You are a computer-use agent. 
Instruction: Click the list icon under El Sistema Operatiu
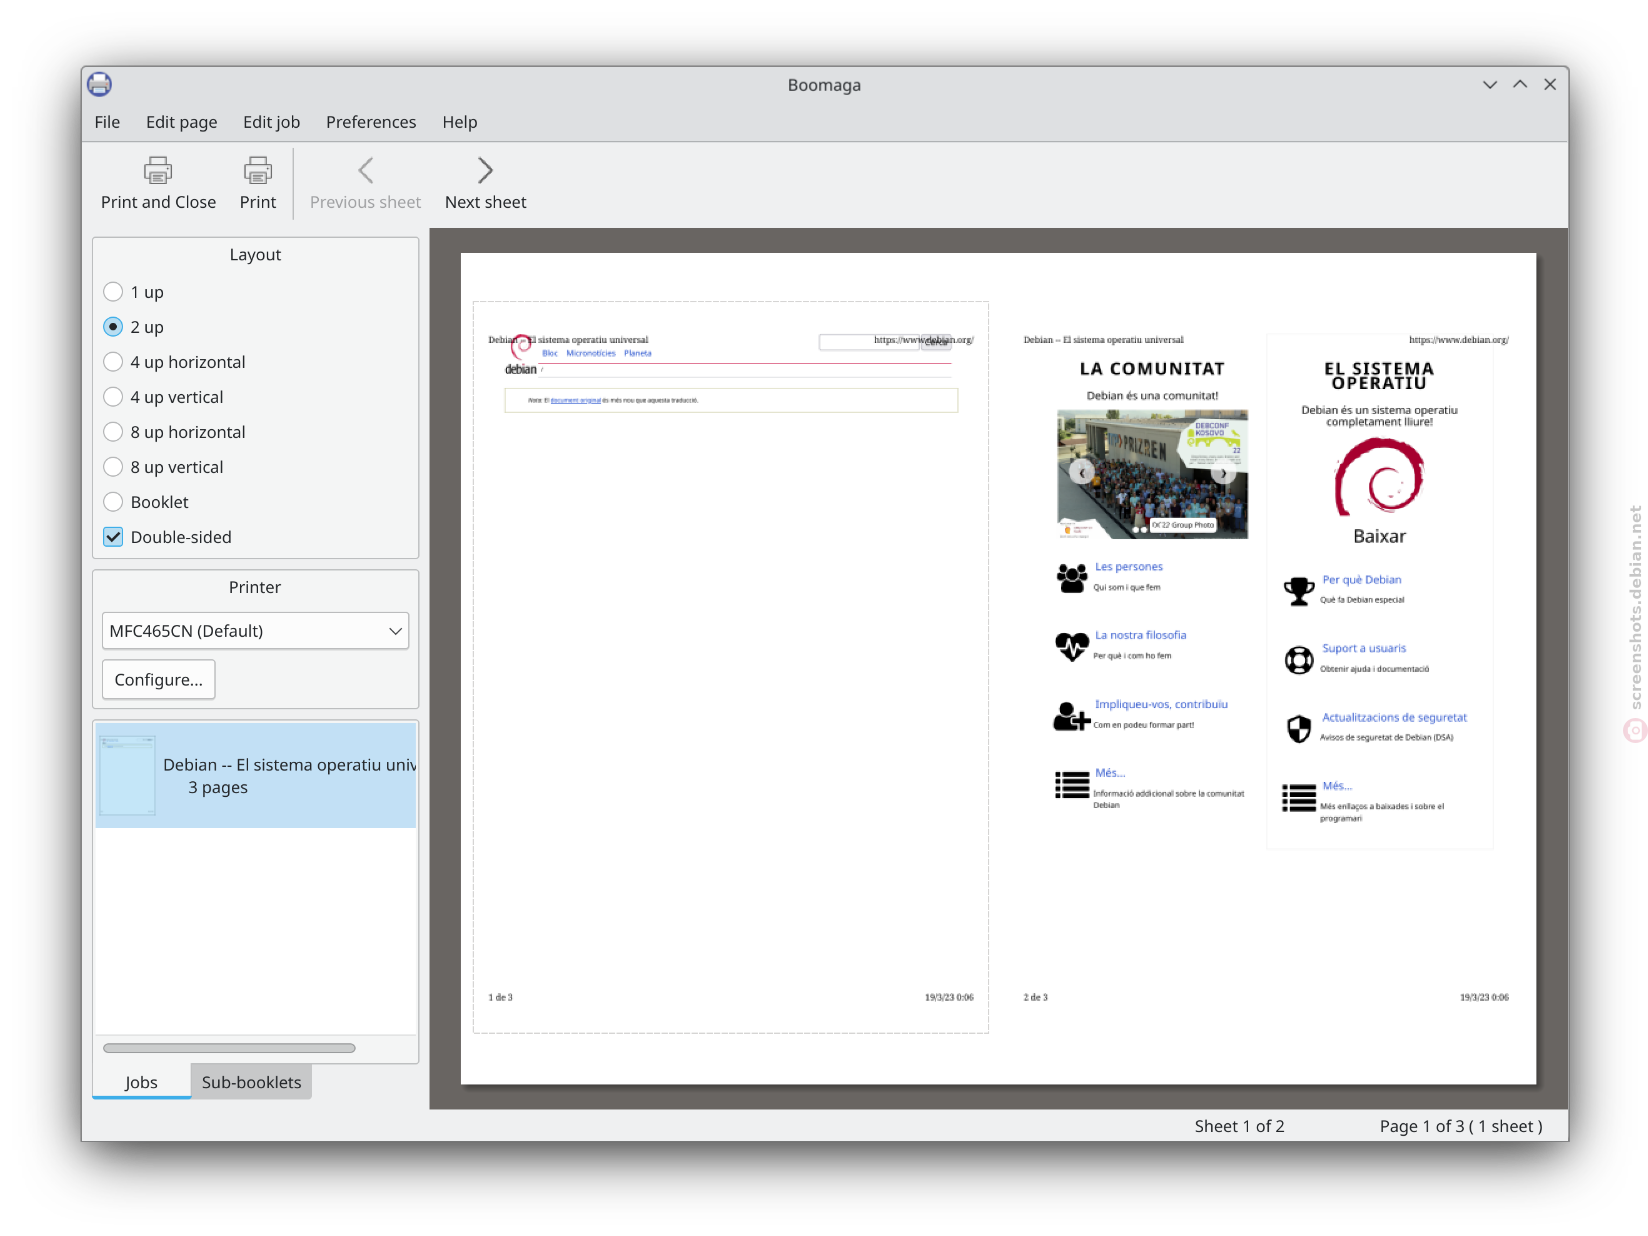1299,798
